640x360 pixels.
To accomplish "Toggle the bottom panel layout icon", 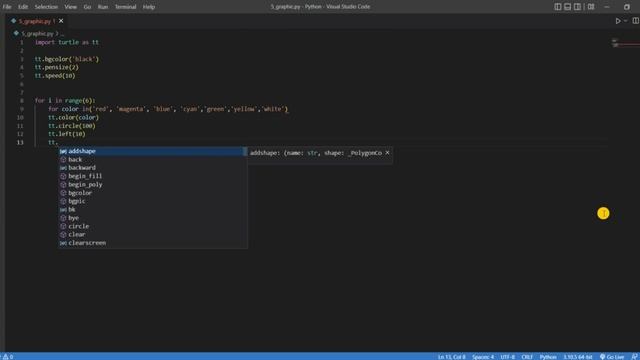I will [x=567, y=7].
